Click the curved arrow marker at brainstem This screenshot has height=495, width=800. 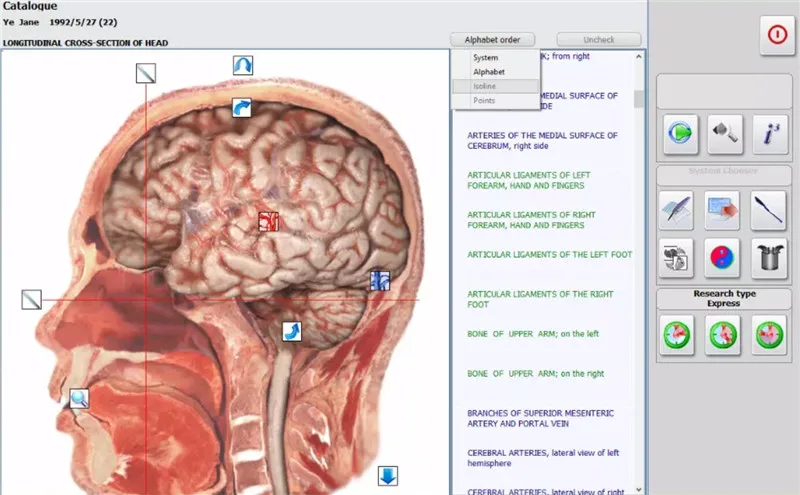point(291,330)
